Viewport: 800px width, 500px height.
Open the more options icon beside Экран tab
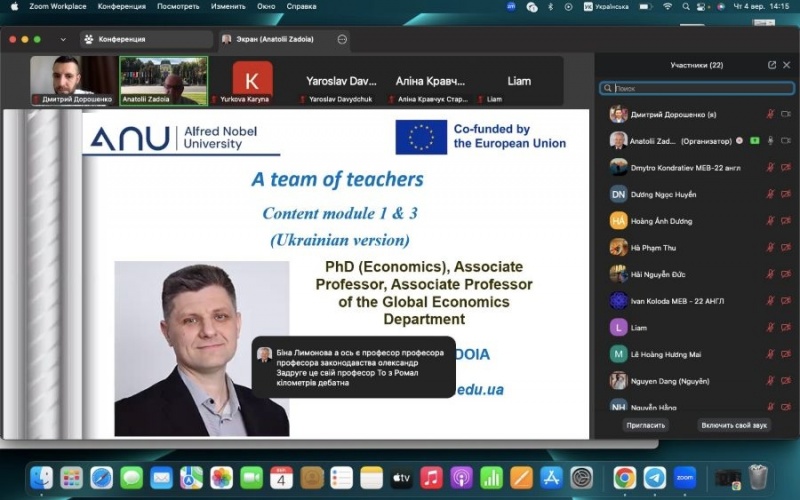coord(342,39)
